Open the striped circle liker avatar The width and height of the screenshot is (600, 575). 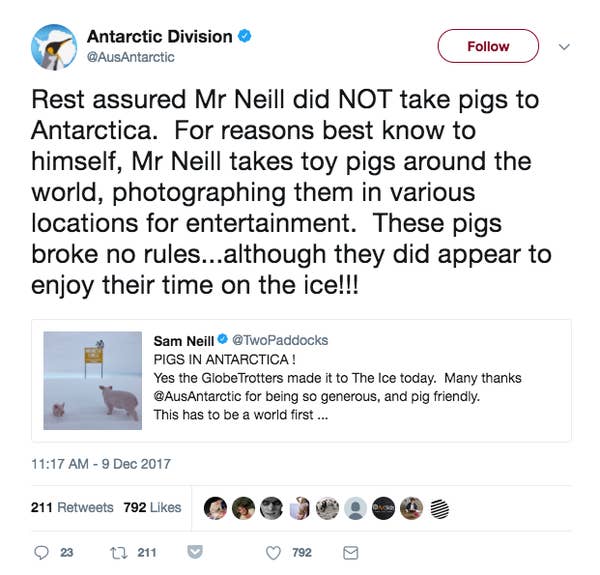pyautogui.click(x=440, y=509)
